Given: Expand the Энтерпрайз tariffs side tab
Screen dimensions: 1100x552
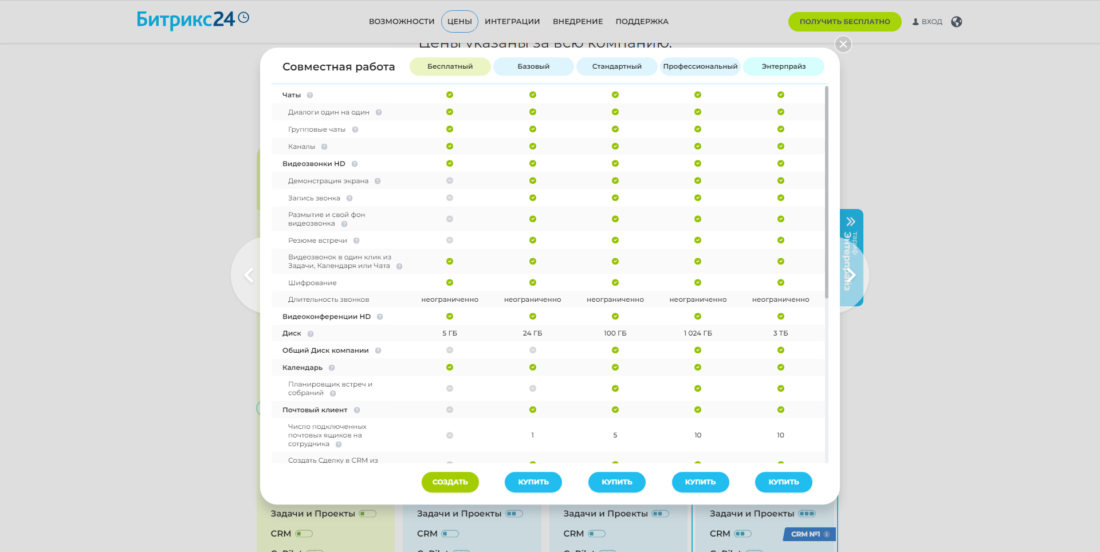Looking at the screenshot, I should click(x=851, y=257).
